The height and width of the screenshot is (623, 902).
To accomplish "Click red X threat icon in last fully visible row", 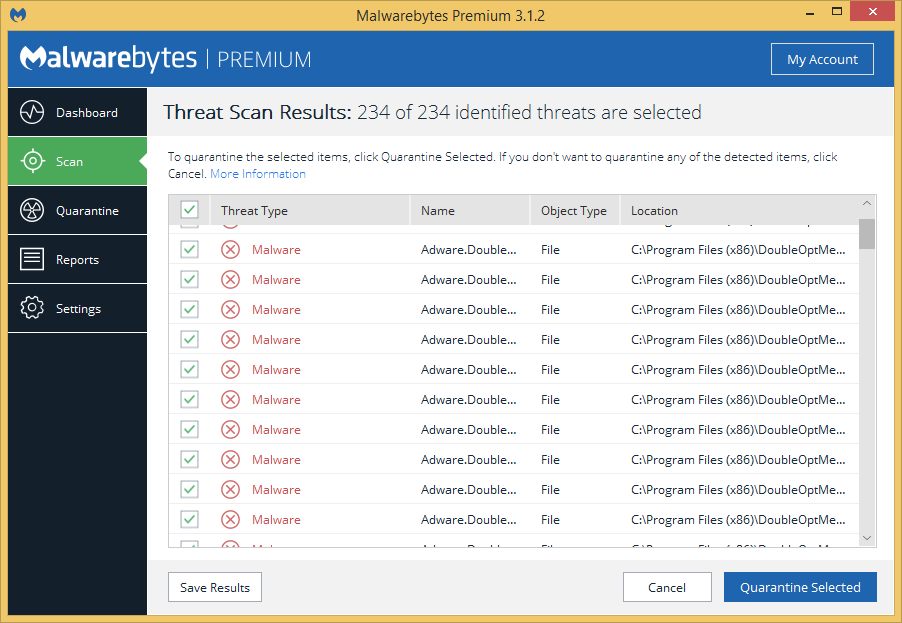I will pos(230,519).
